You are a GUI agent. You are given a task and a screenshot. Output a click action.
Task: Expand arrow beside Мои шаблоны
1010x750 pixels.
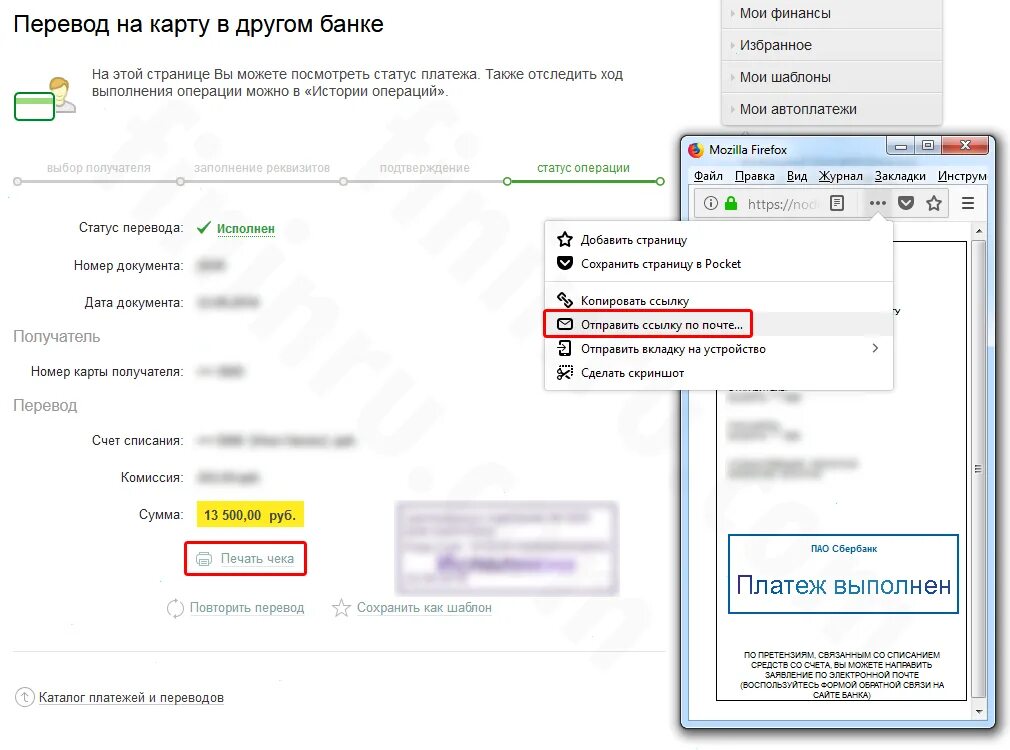point(732,77)
